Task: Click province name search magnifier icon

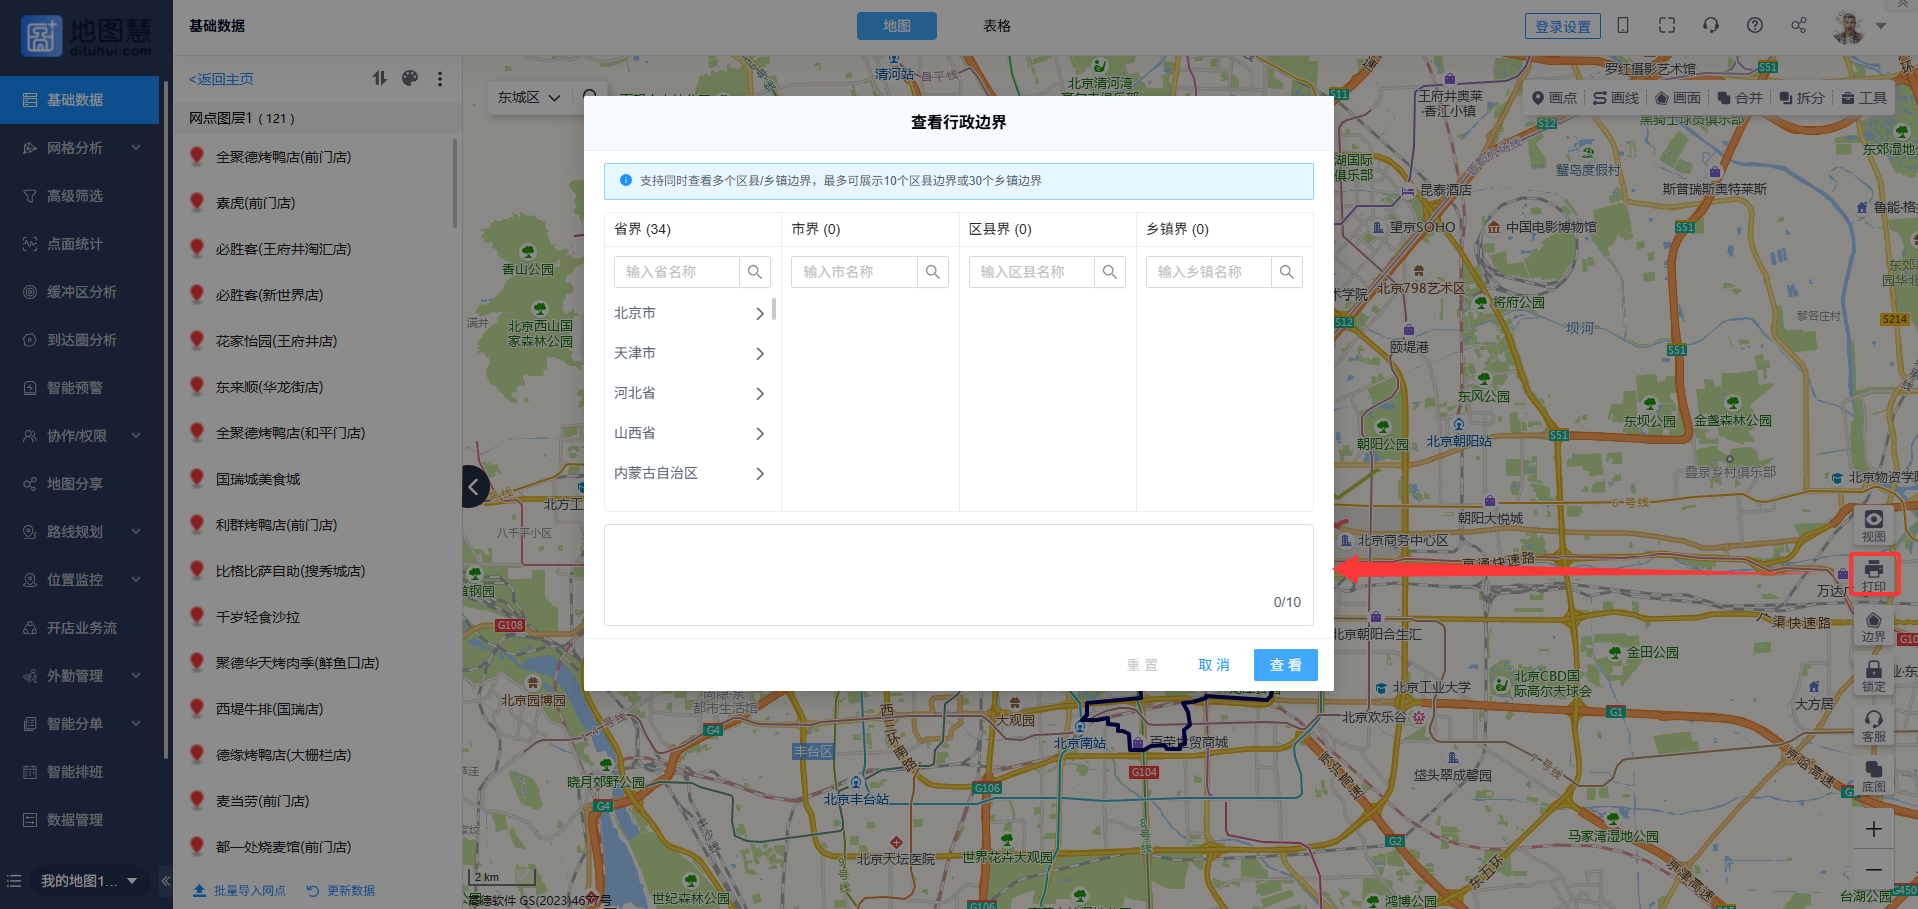Action: tap(755, 272)
